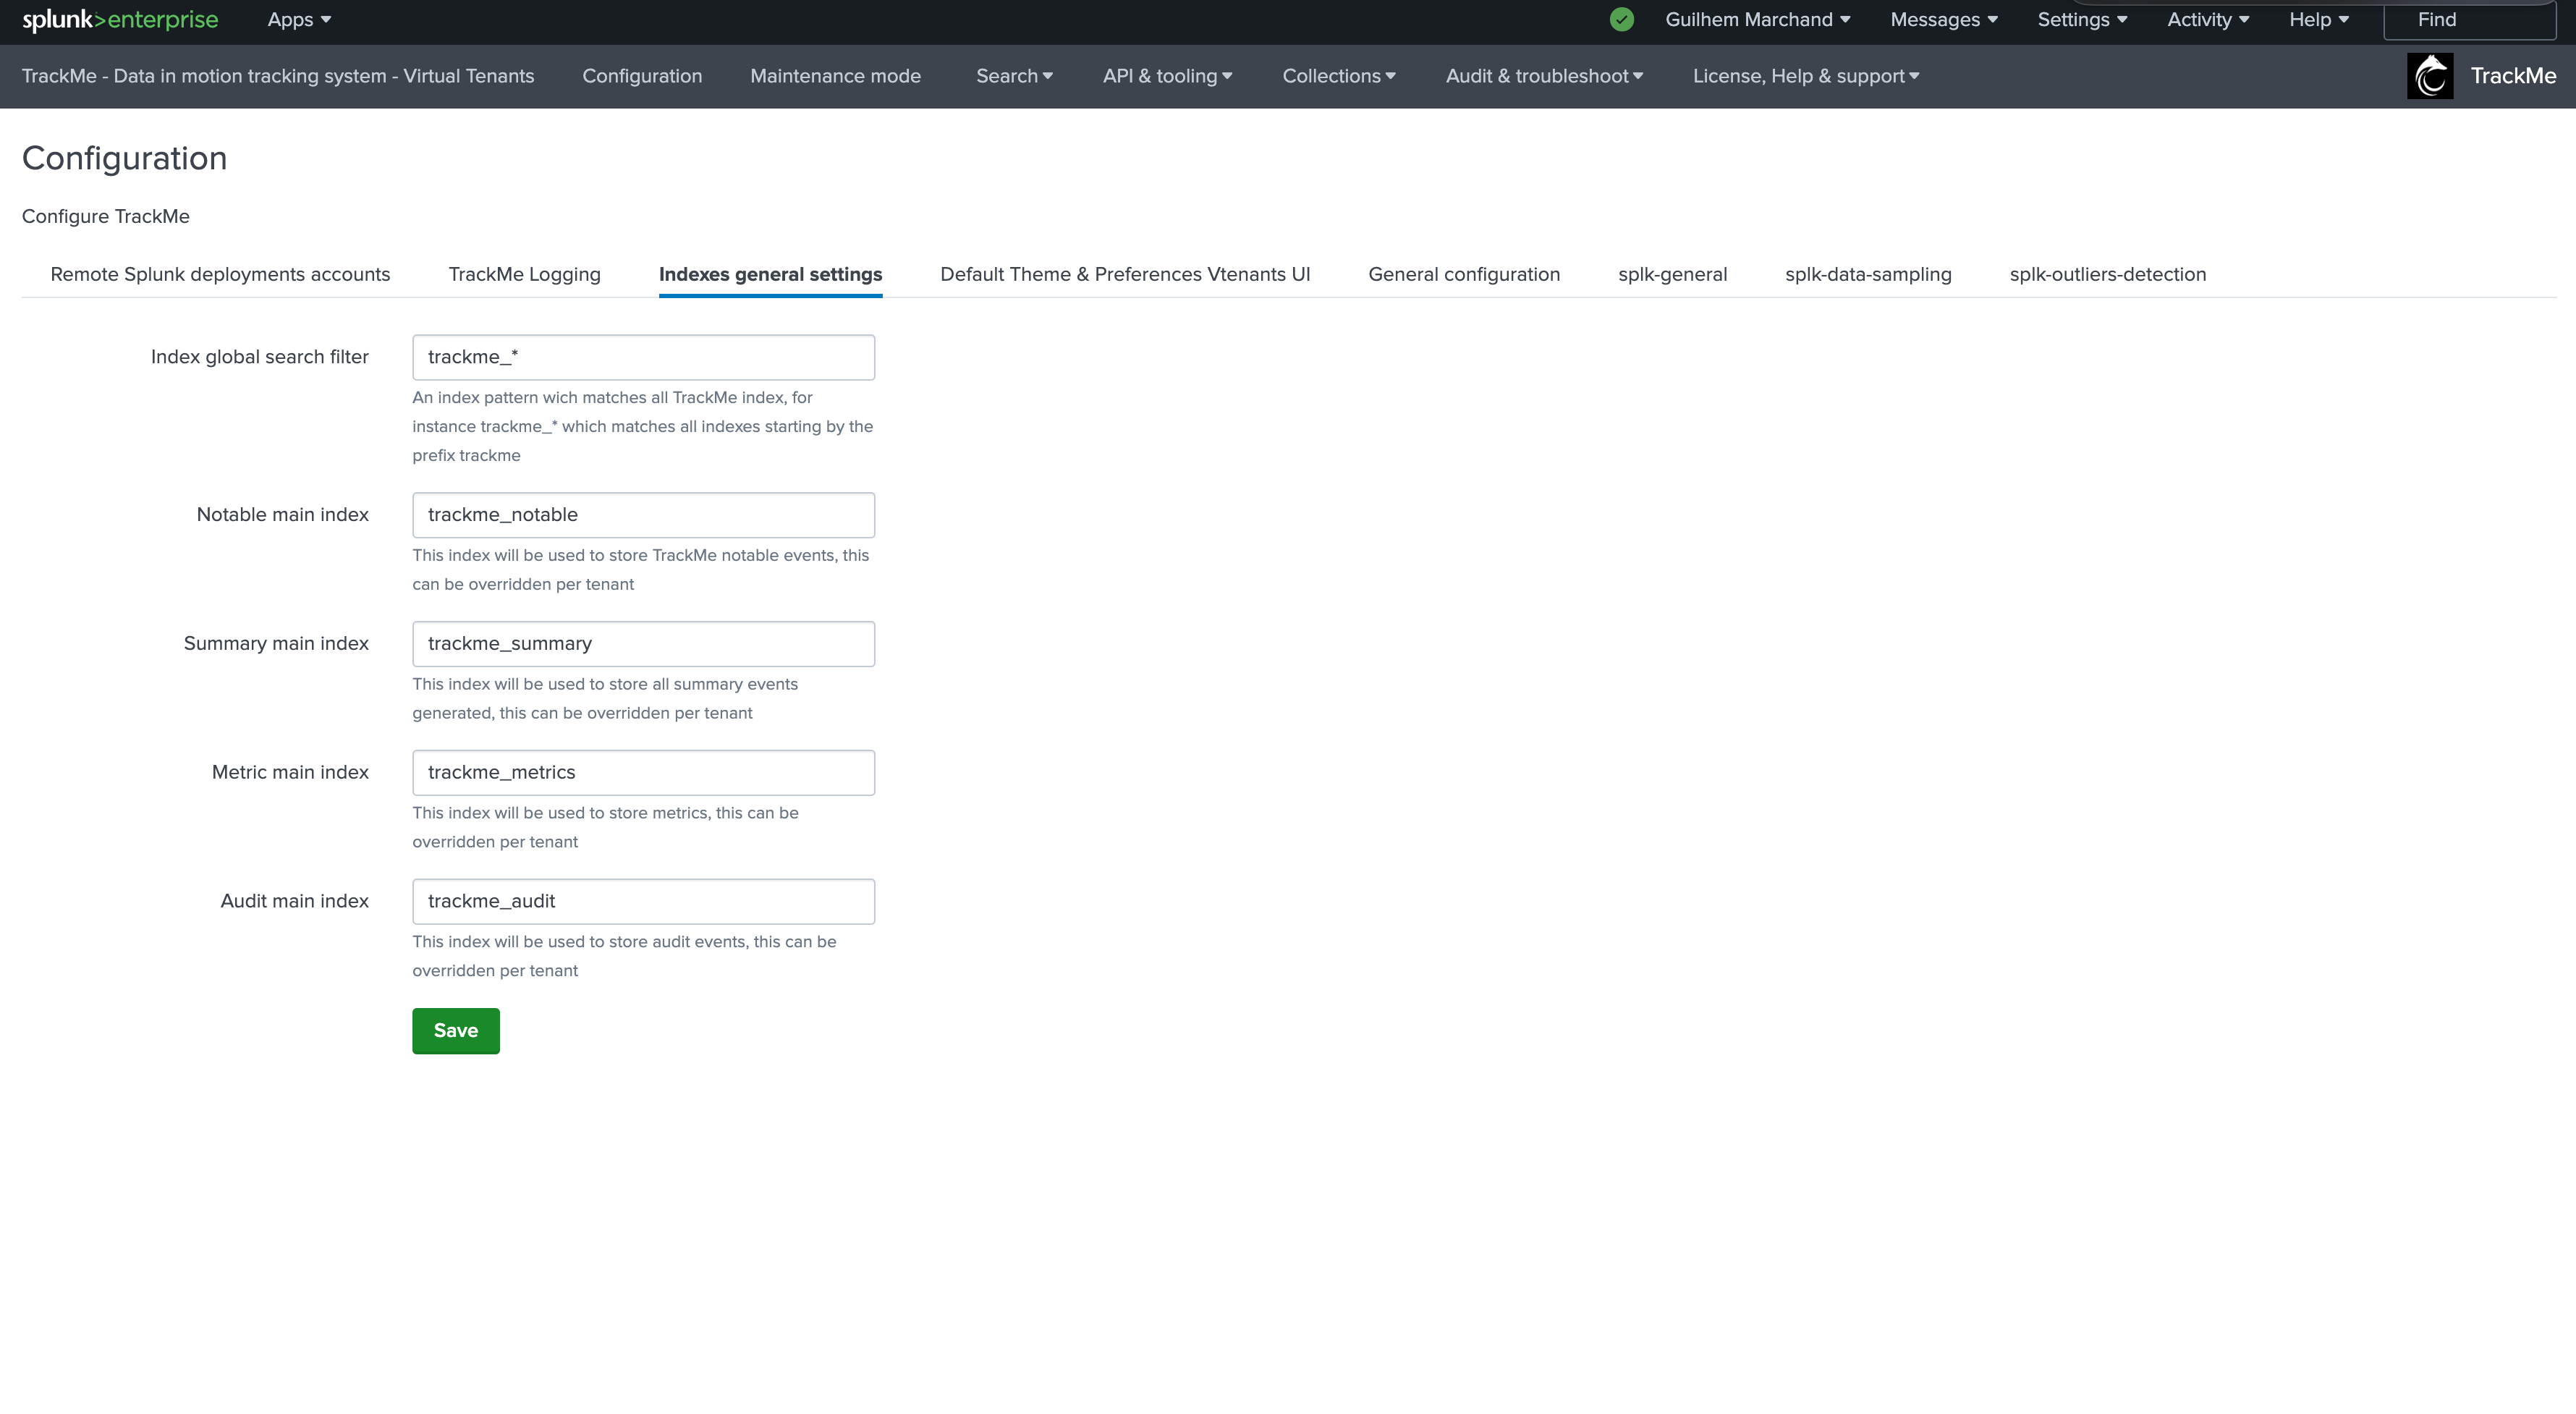The height and width of the screenshot is (1414, 2576).
Task: Switch to TrackMe Logging tab
Action: 524,274
